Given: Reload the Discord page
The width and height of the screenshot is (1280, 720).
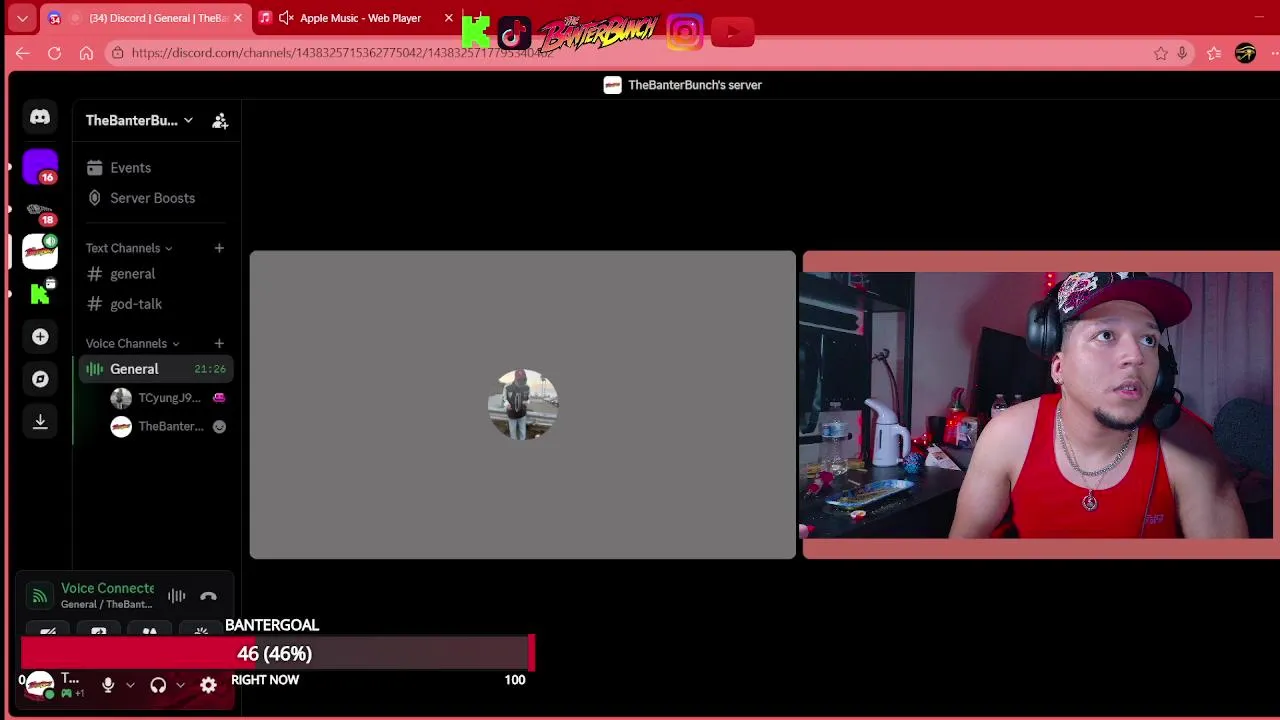Looking at the screenshot, I should (54, 53).
